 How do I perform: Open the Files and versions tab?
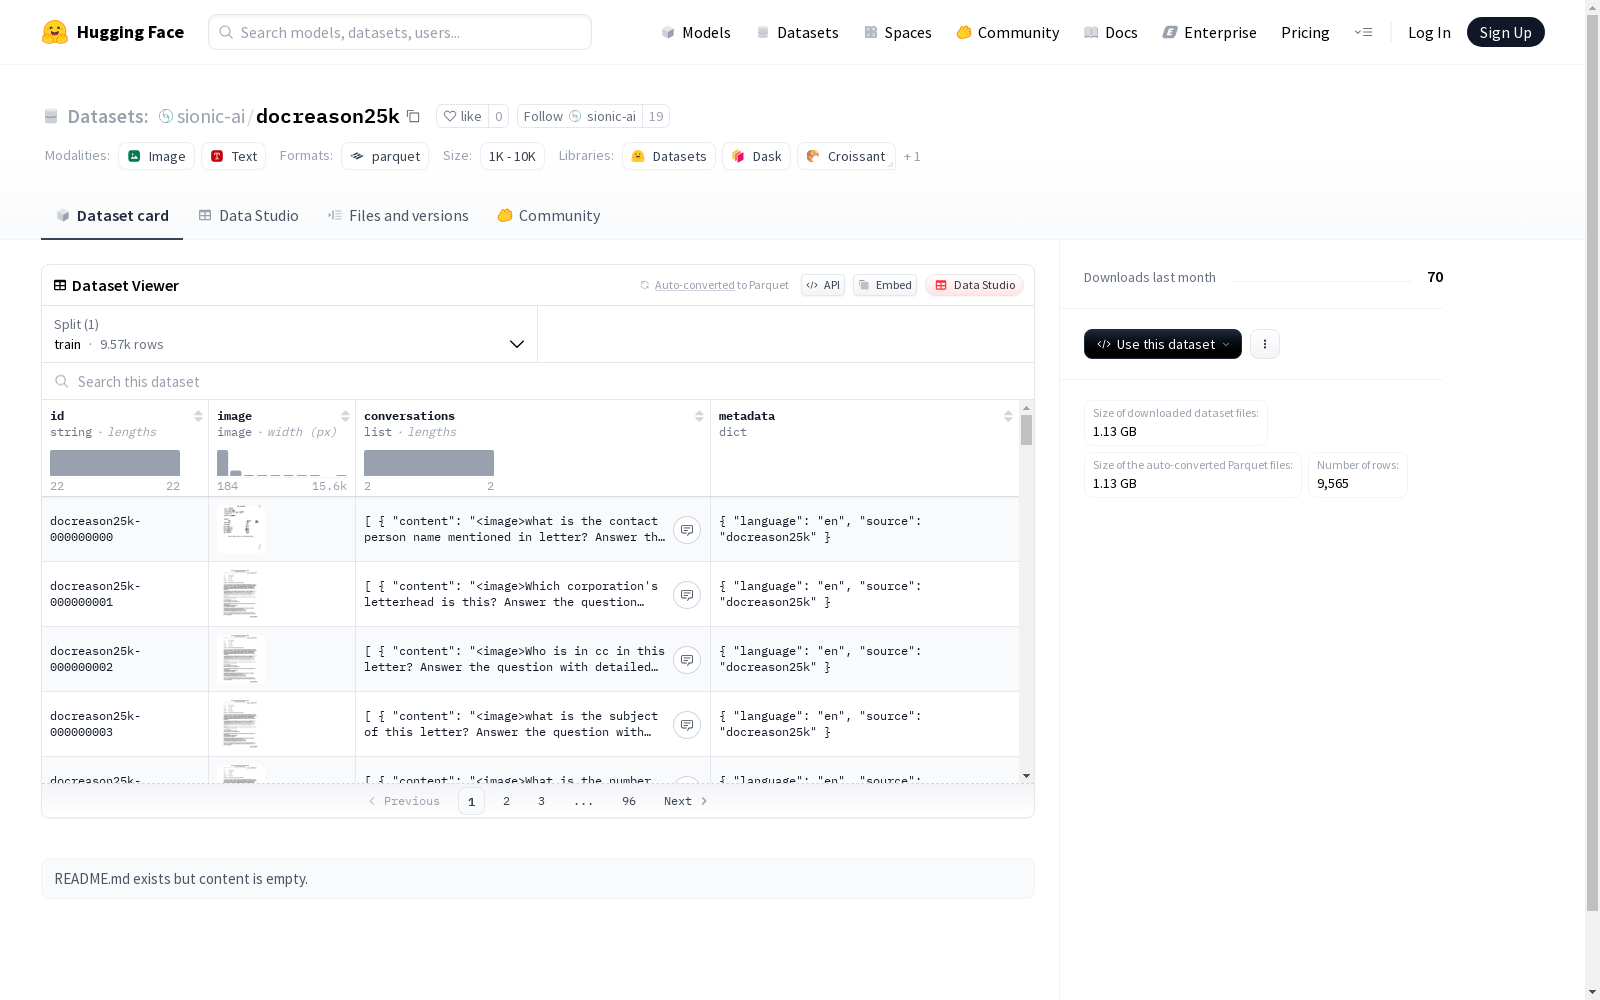tap(398, 215)
